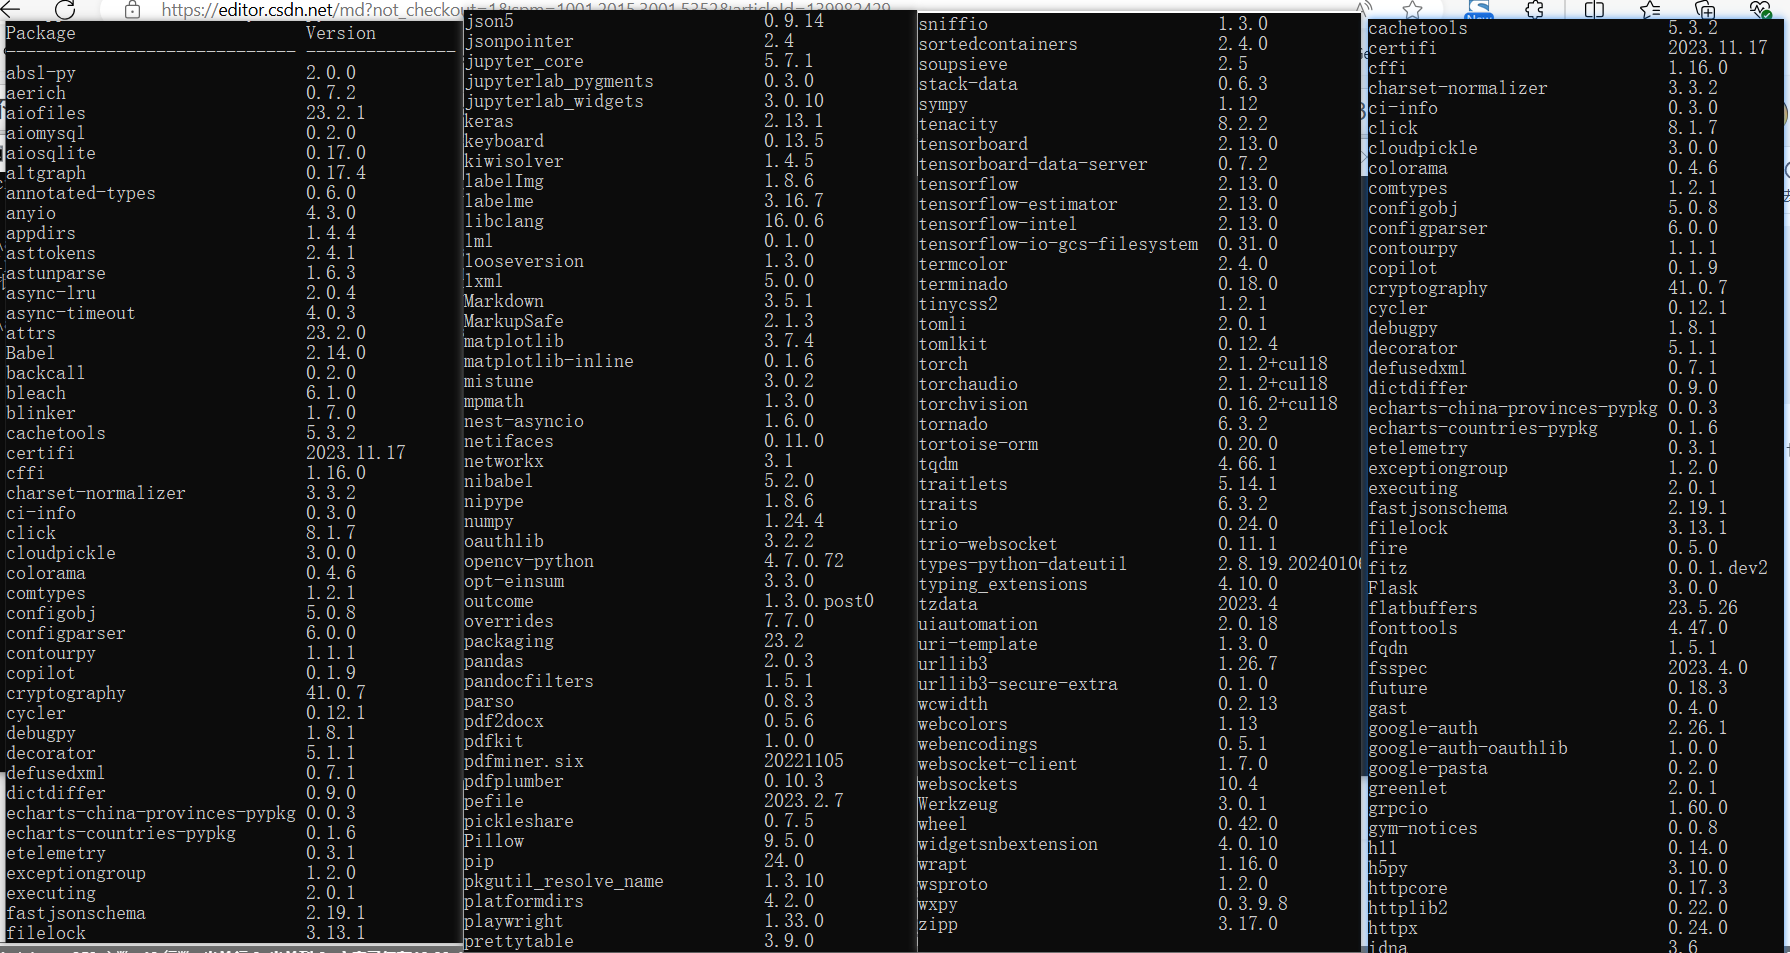The width and height of the screenshot is (1790, 953).
Task: Select the h5py package name
Action: click(x=1388, y=868)
